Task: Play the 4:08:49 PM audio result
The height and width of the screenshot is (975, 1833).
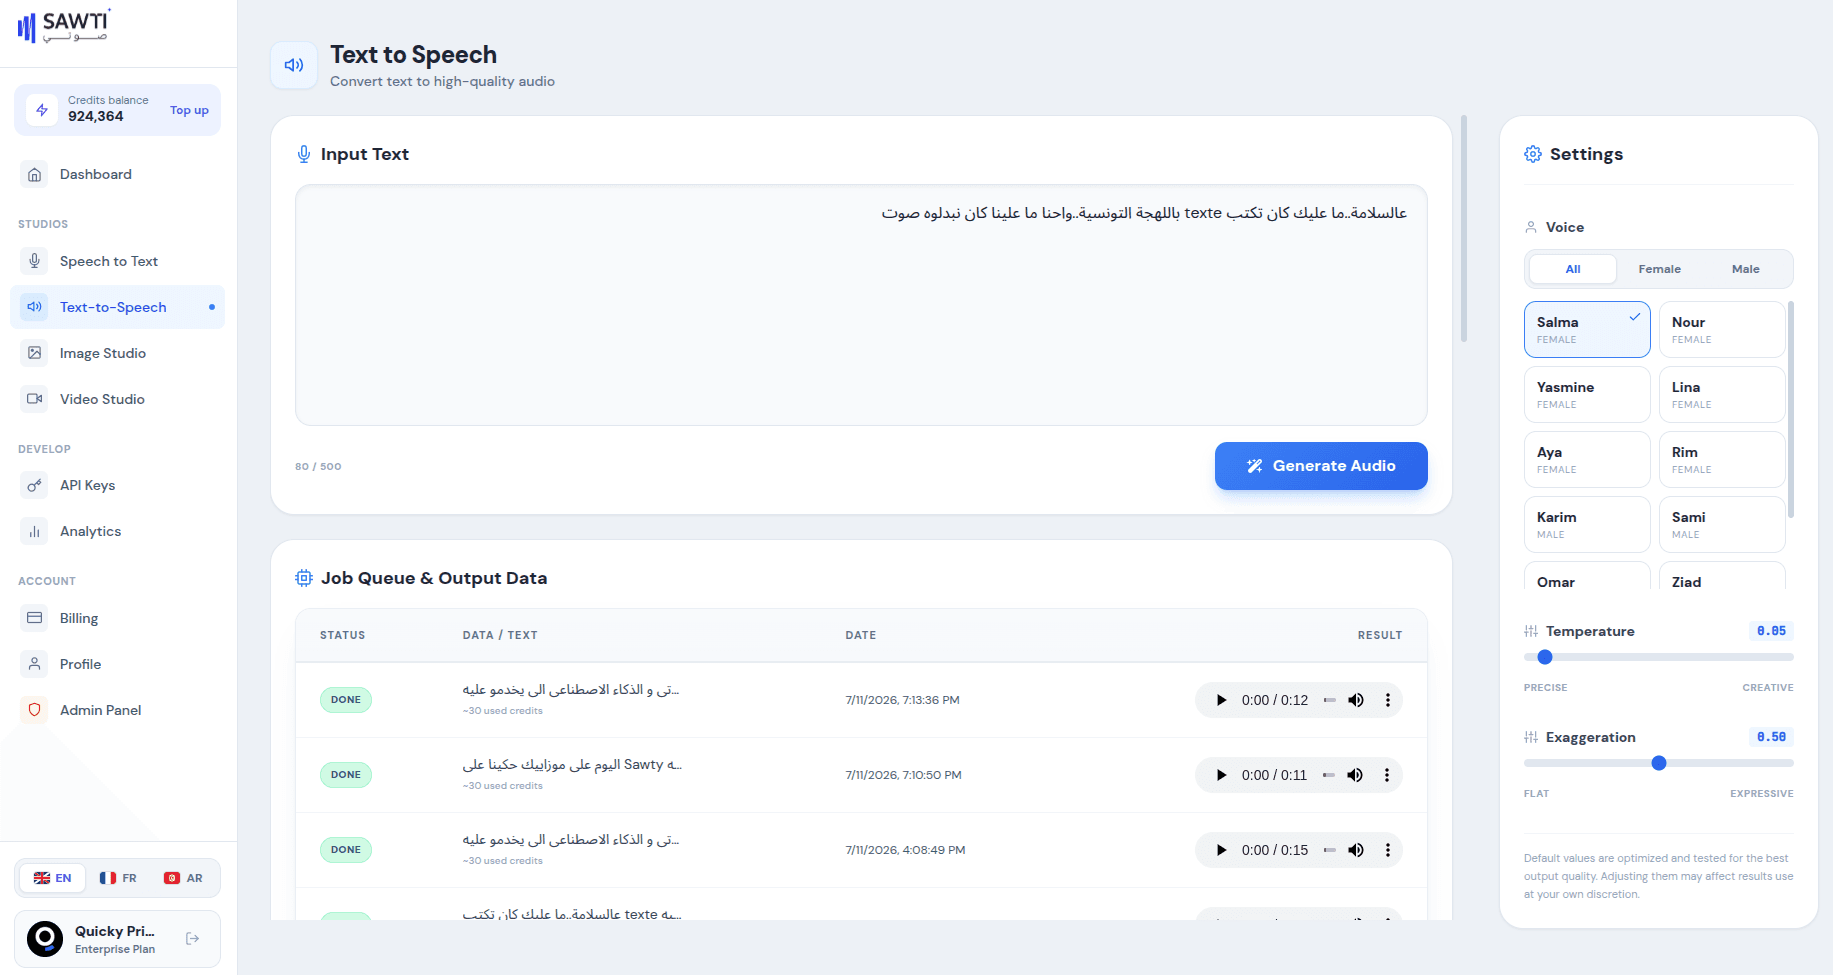Action: click(x=1221, y=850)
